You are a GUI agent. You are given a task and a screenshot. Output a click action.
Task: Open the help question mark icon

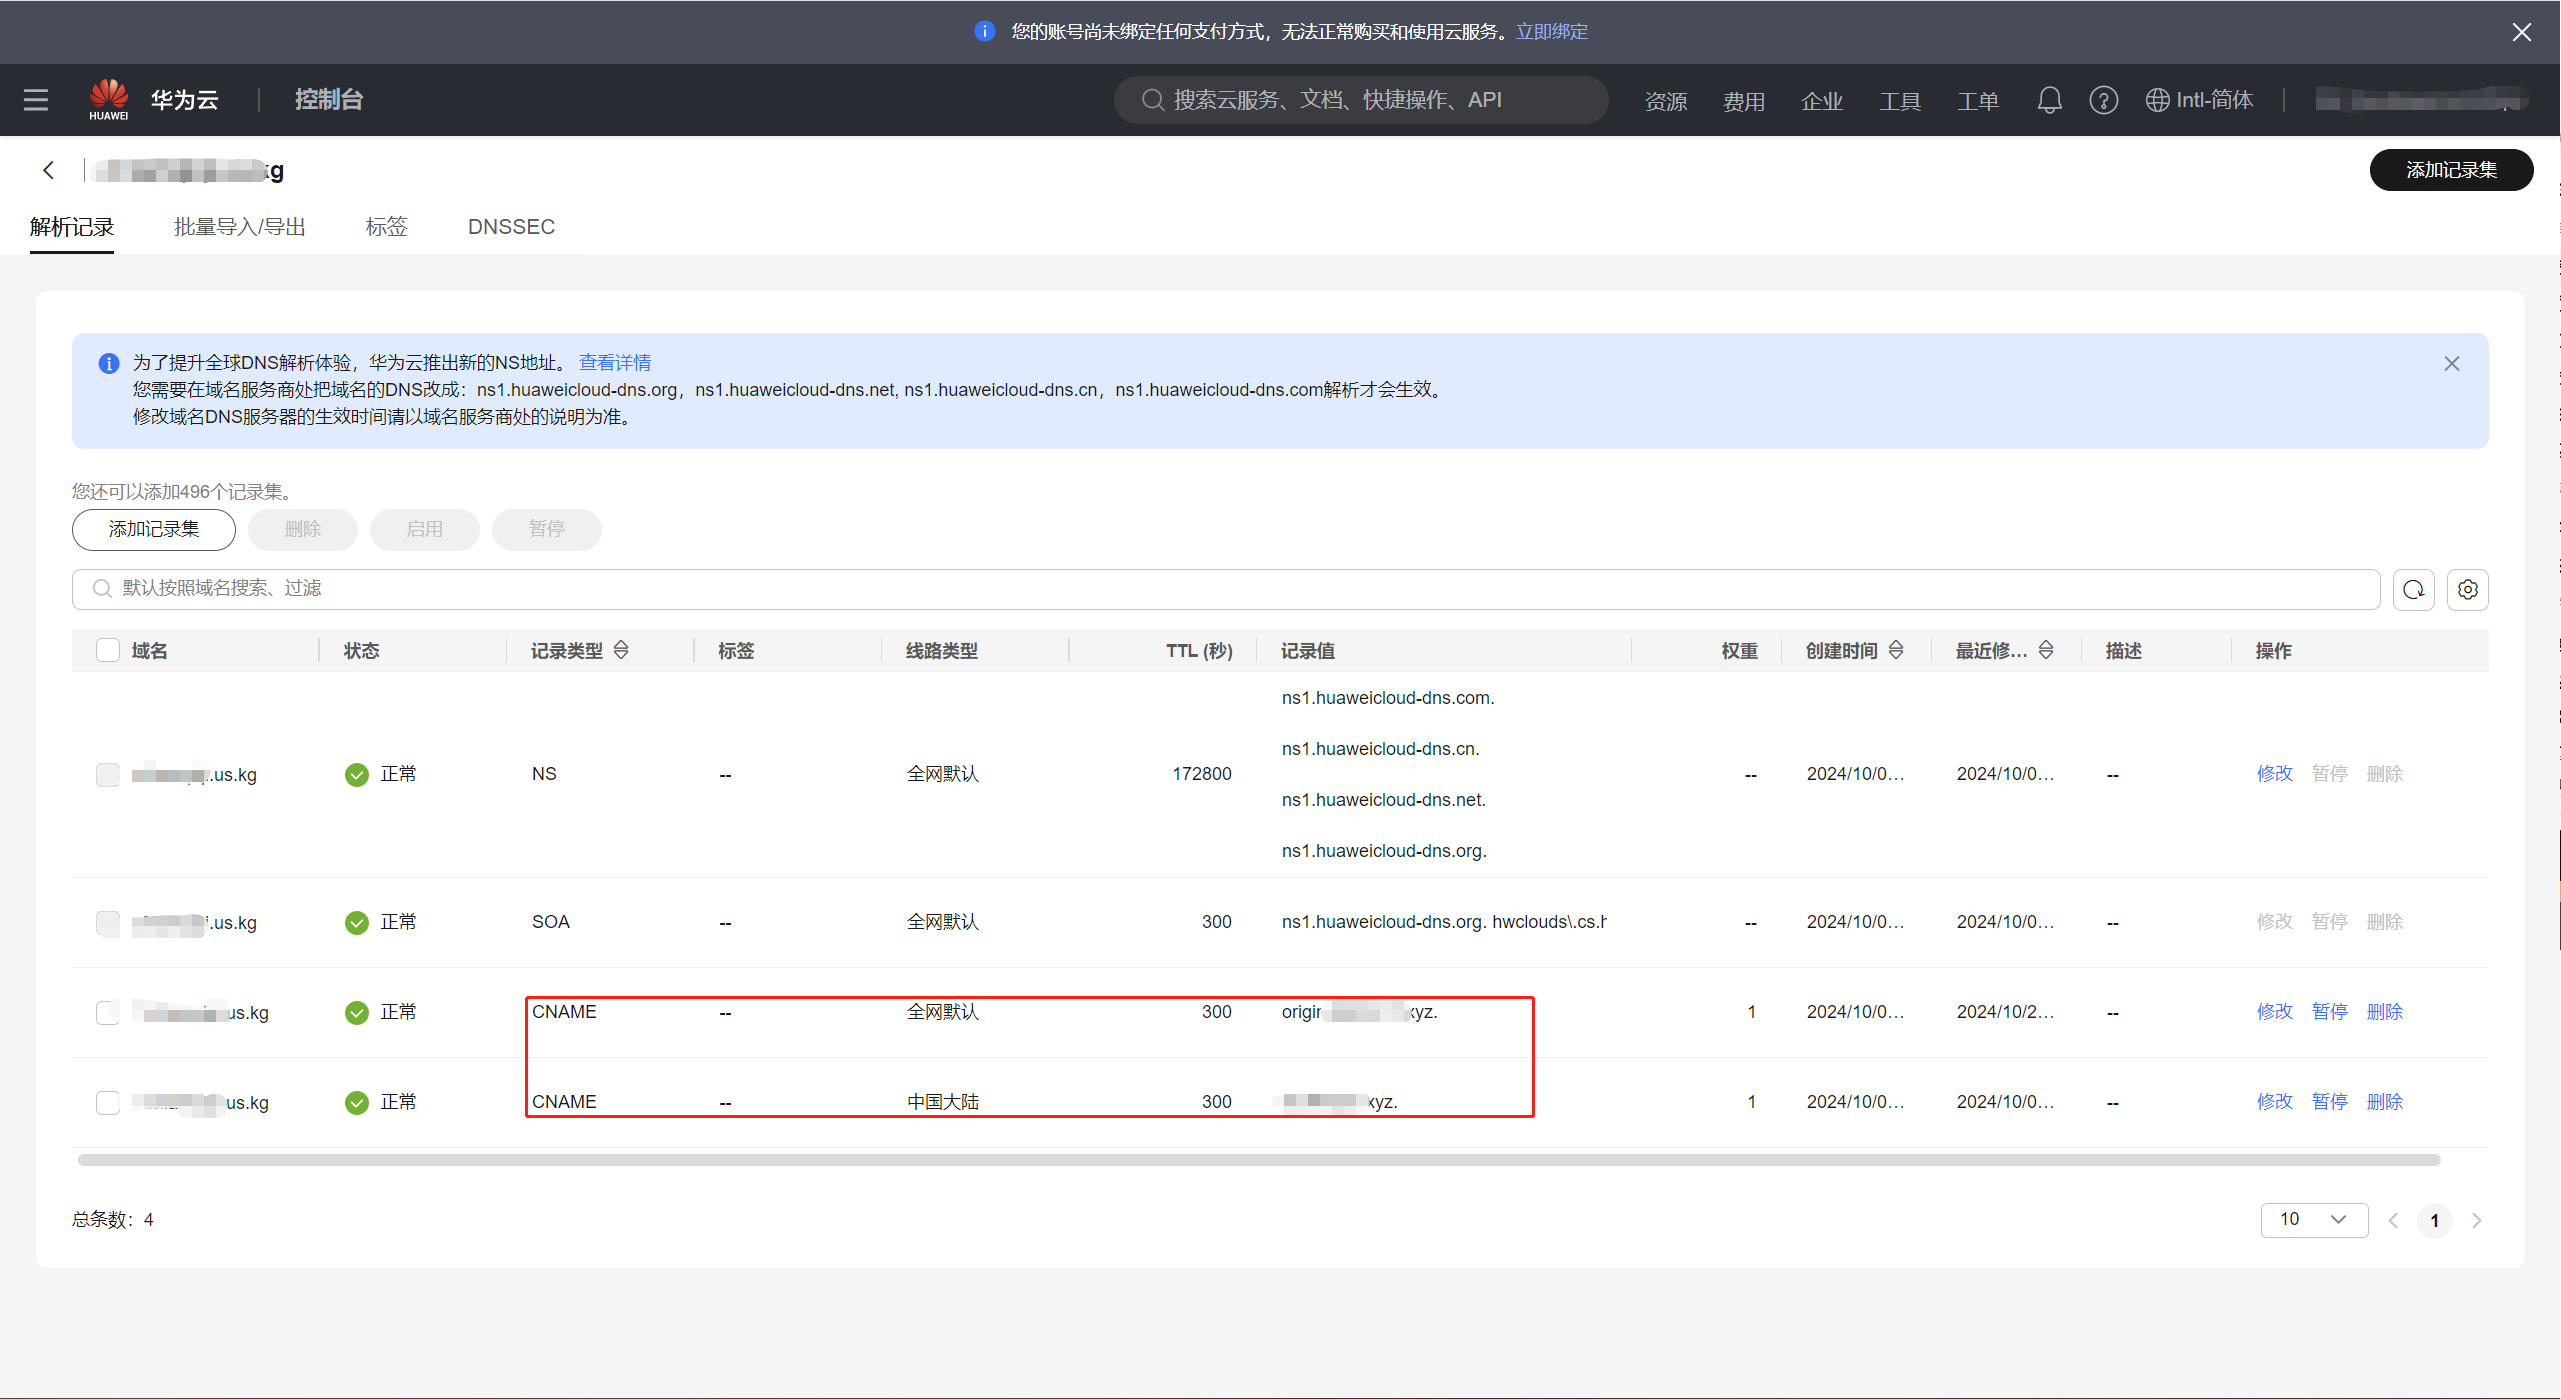(x=2103, y=100)
